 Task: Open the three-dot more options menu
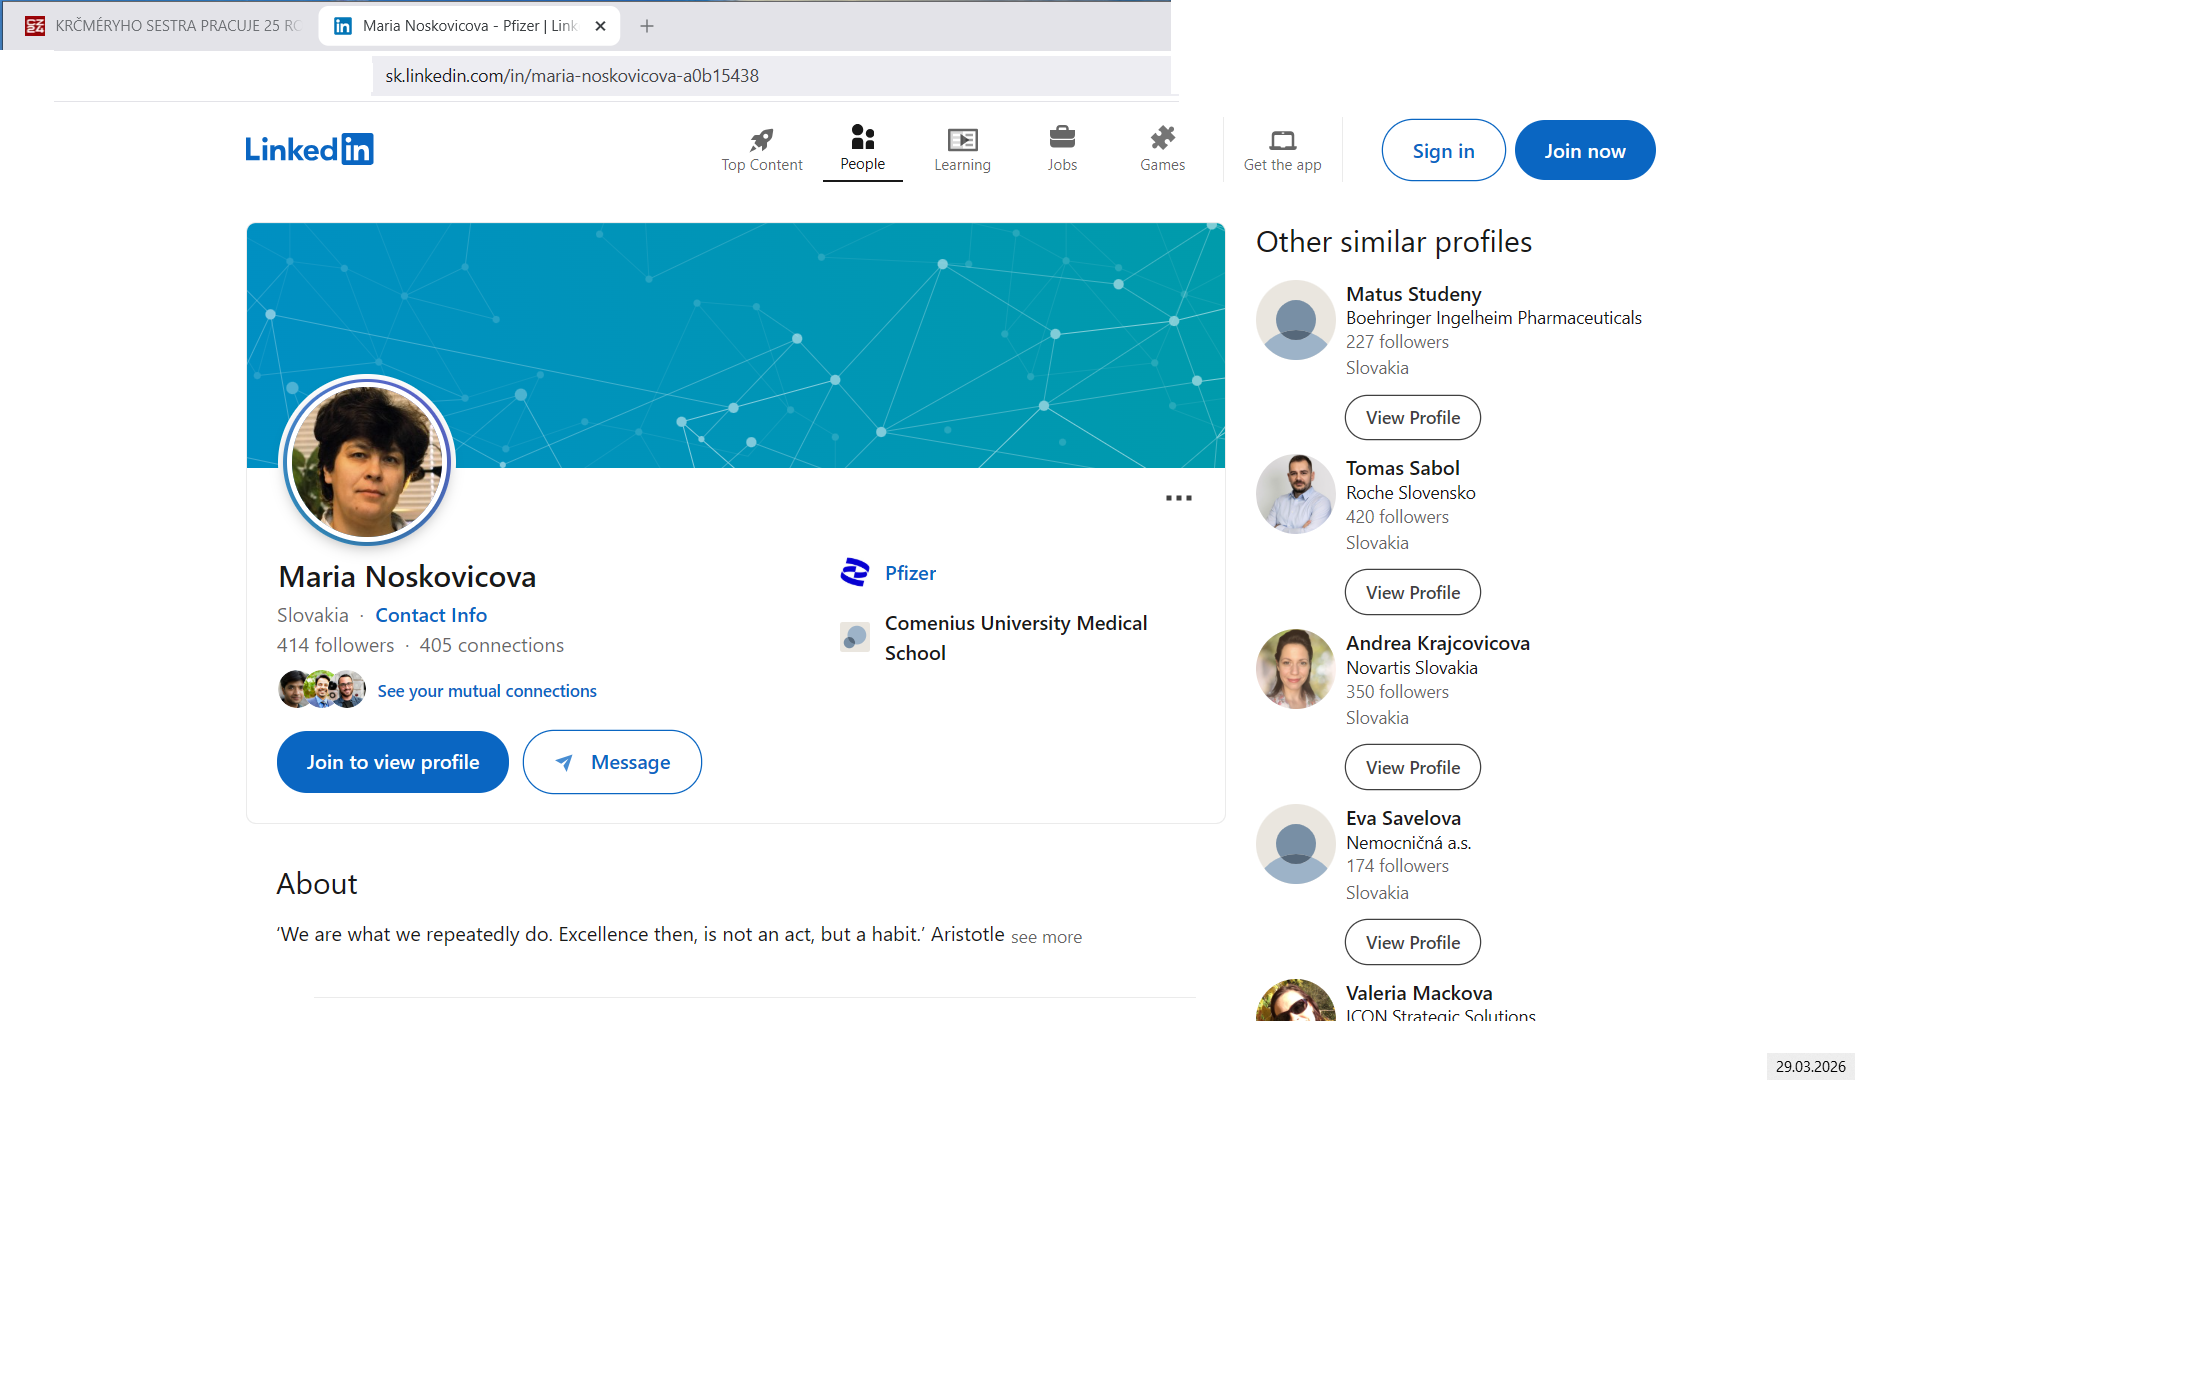click(1178, 498)
